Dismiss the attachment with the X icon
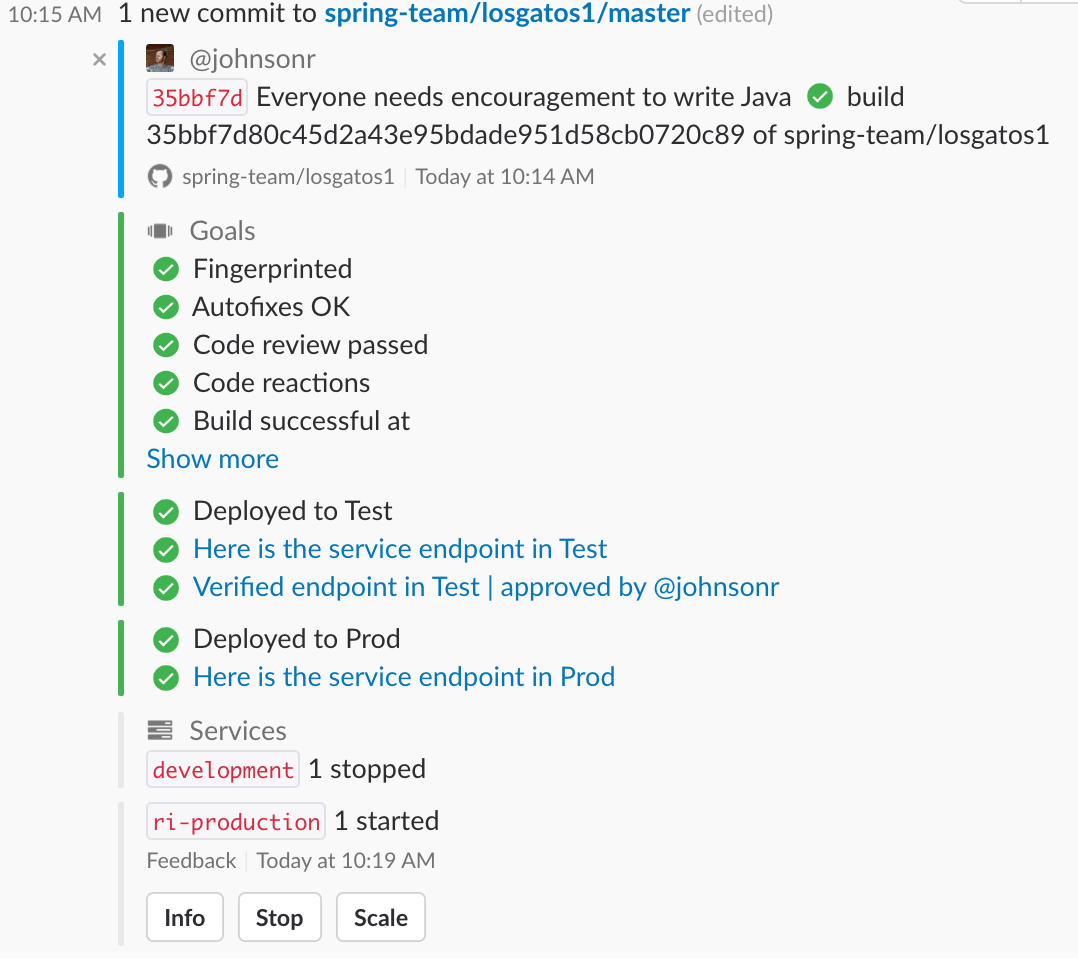Image resolution: width=1078 pixels, height=976 pixels. (99, 60)
